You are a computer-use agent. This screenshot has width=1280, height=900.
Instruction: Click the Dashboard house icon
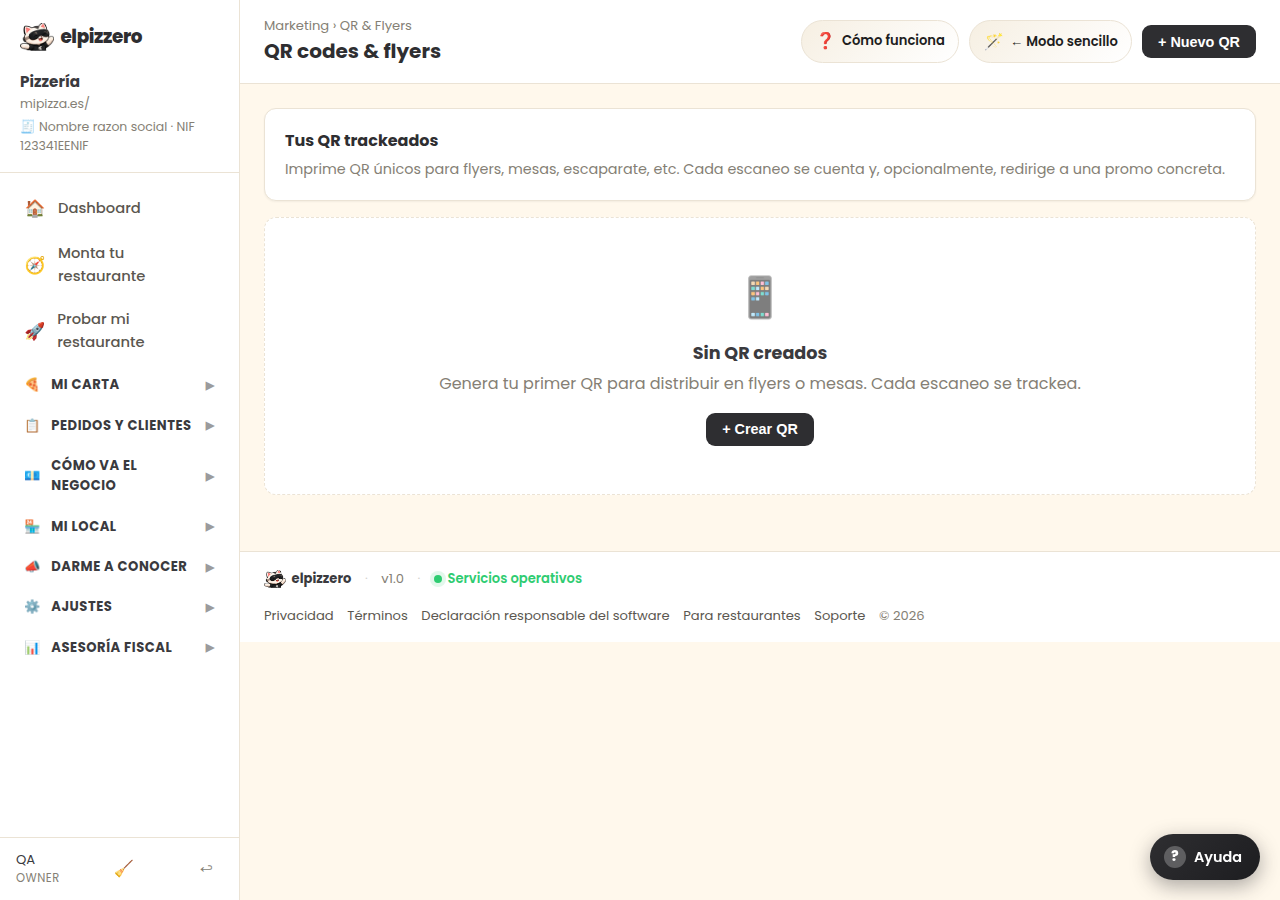click(35, 208)
